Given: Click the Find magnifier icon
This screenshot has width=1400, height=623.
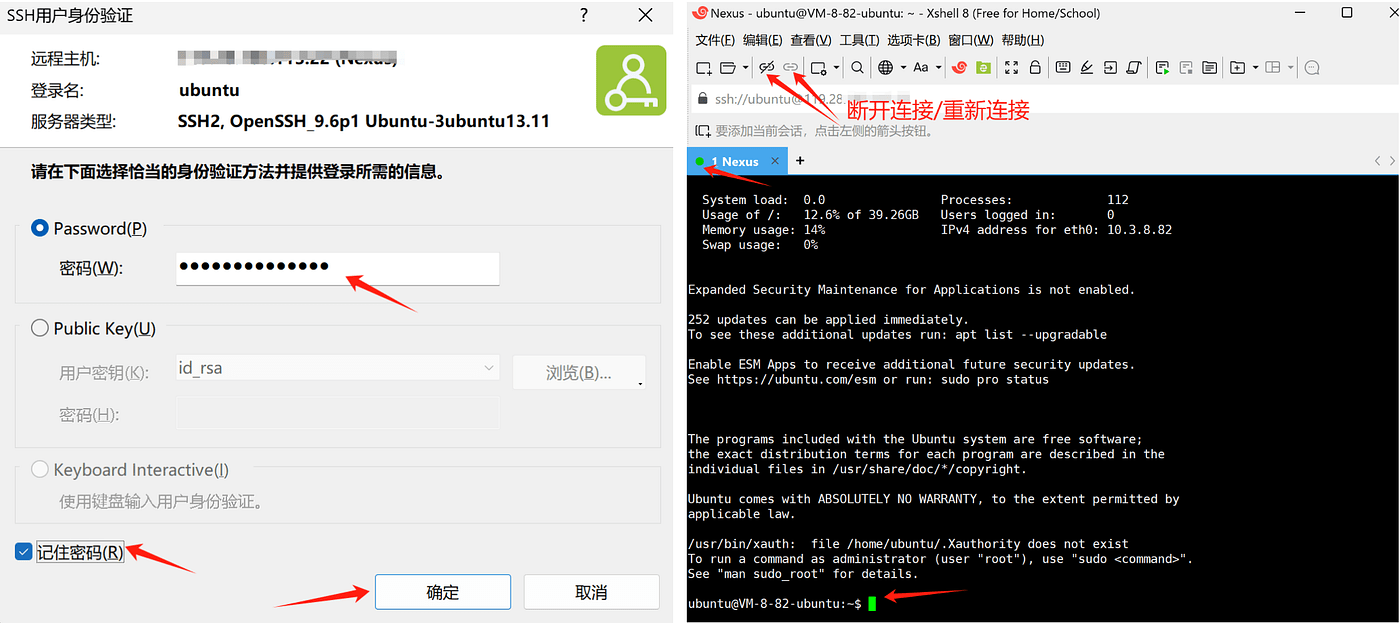Looking at the screenshot, I should click(857, 68).
